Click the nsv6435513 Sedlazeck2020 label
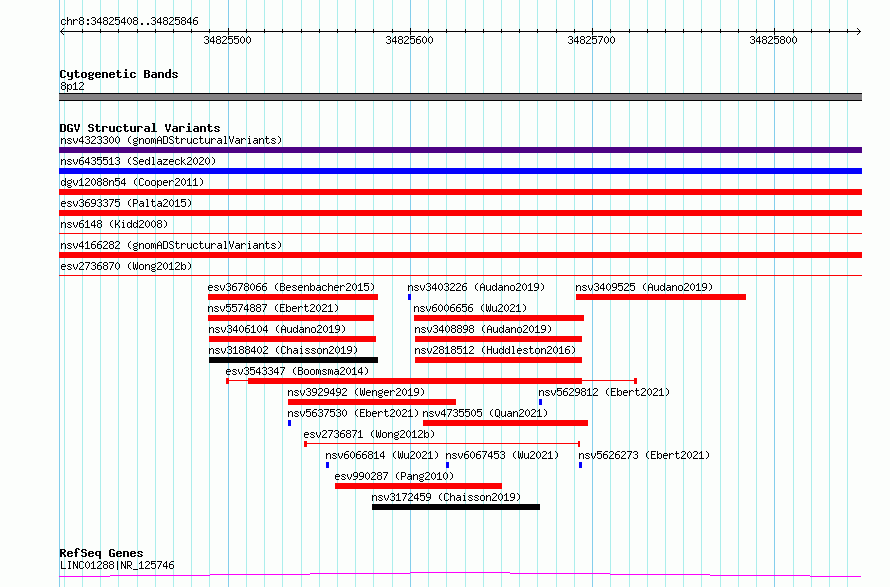 click(x=138, y=161)
